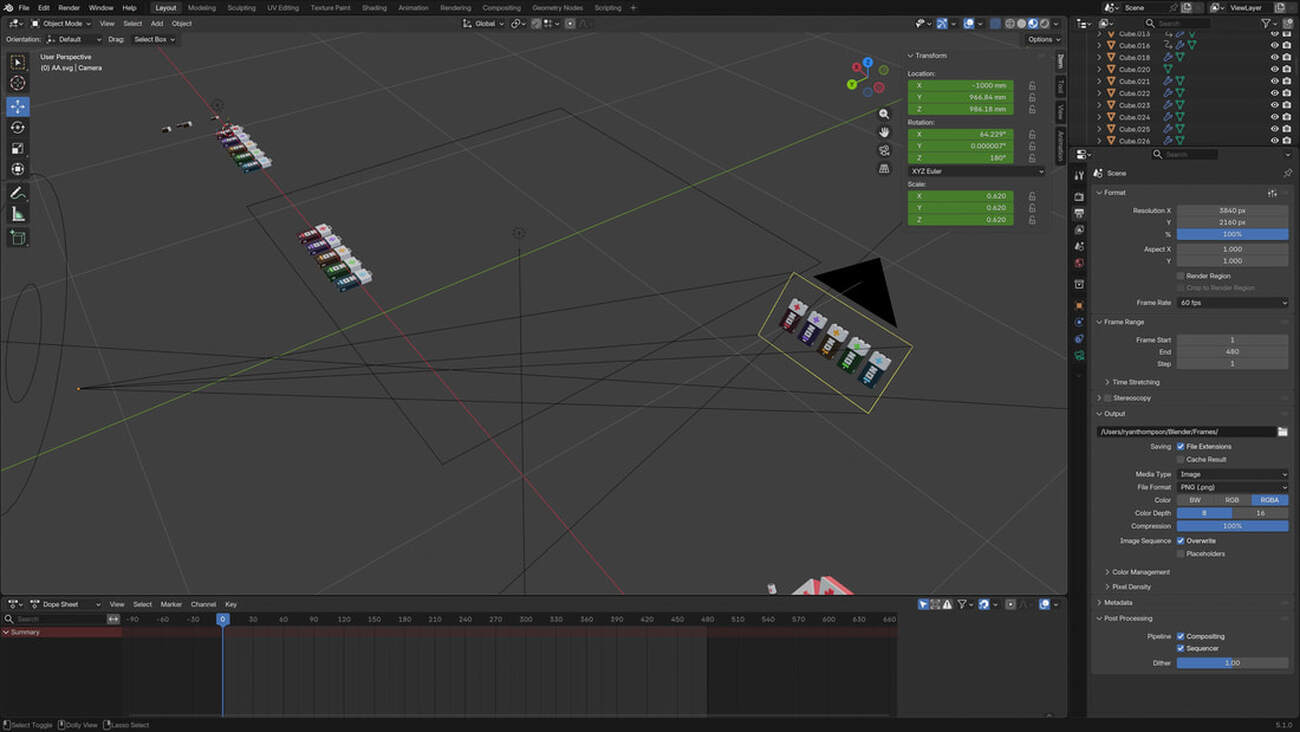Click the zoom magnifier viewport icon

[x=884, y=114]
